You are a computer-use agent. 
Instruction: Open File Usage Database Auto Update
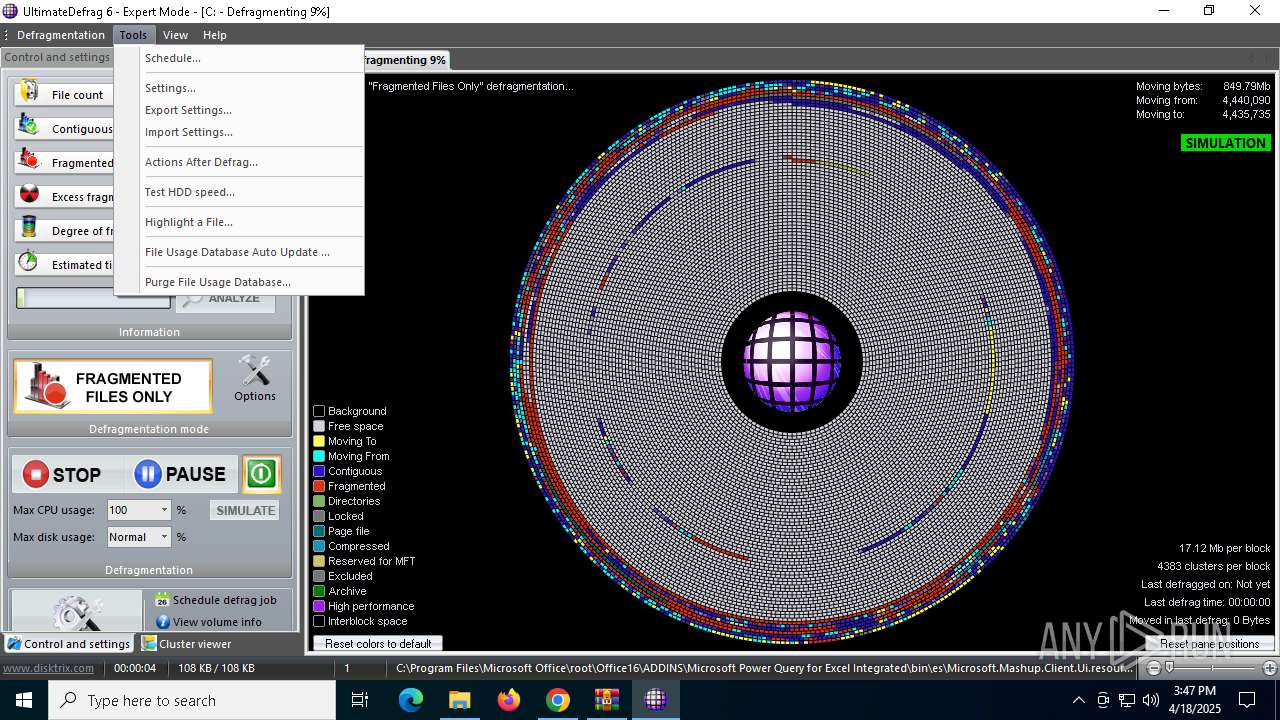point(238,252)
